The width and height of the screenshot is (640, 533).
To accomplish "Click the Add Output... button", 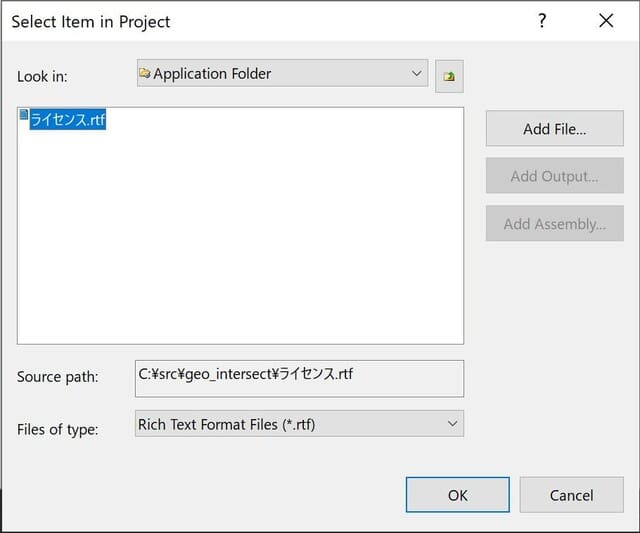I will pos(554,176).
